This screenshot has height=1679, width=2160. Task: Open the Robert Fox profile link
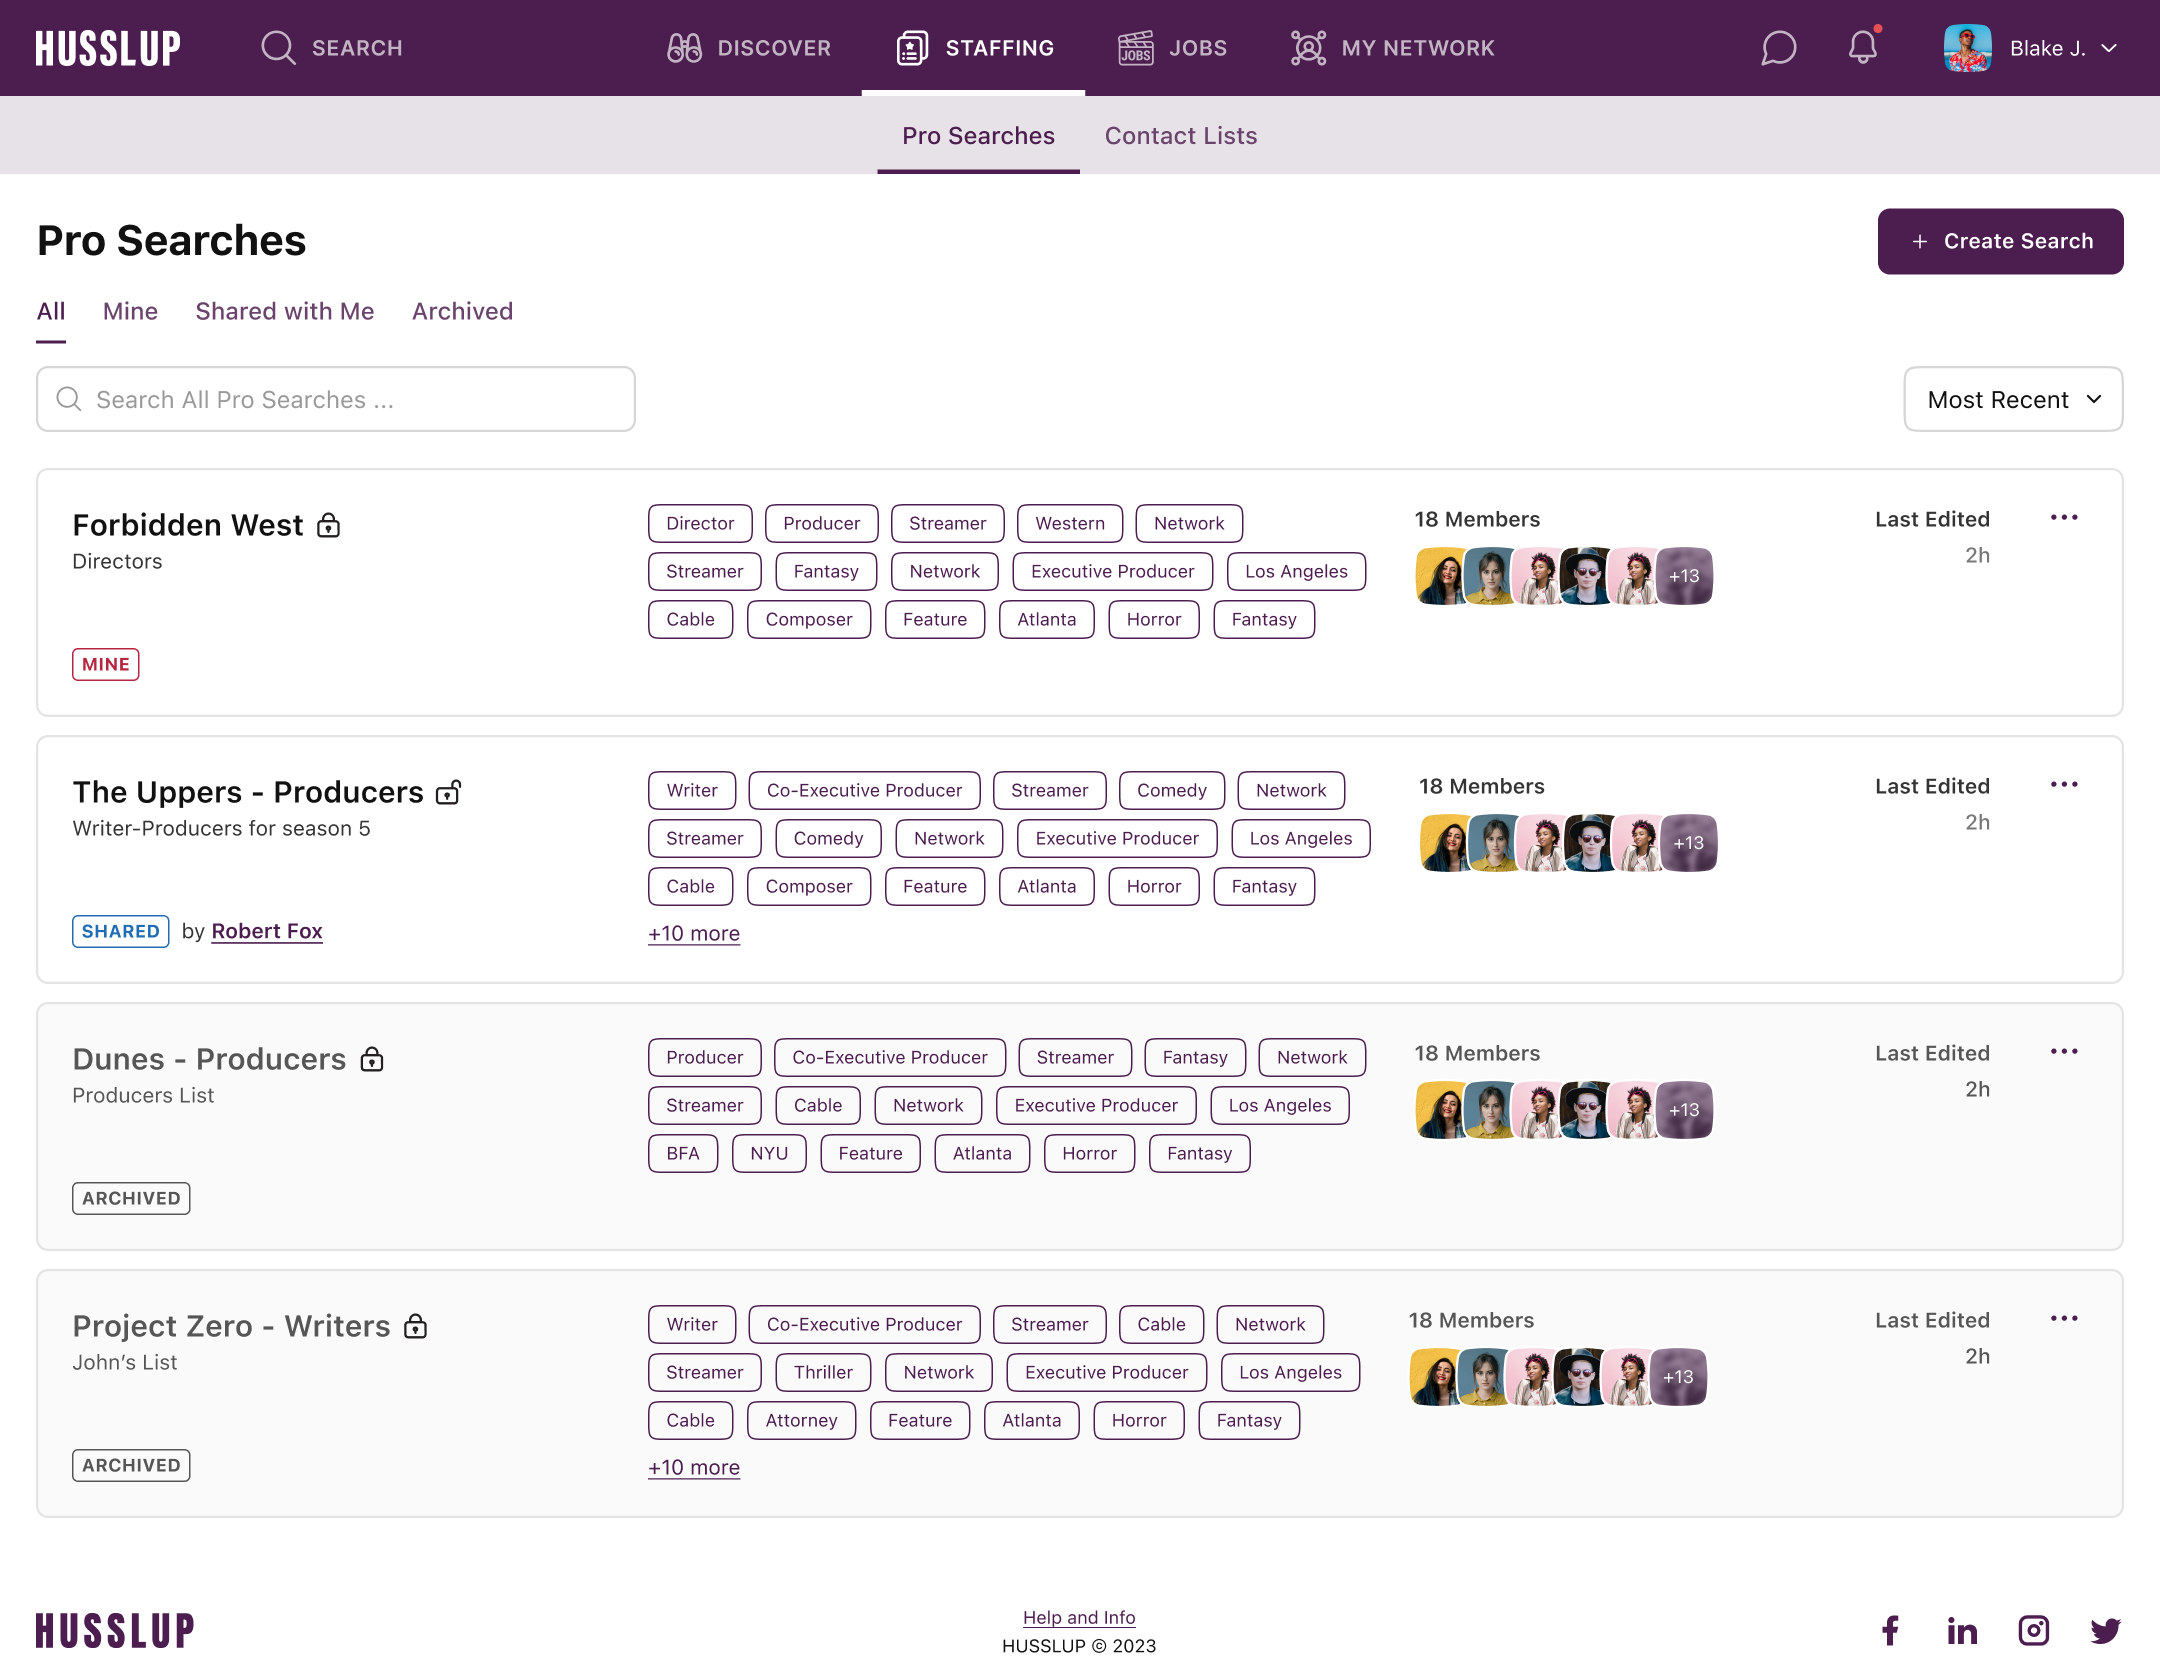(267, 931)
